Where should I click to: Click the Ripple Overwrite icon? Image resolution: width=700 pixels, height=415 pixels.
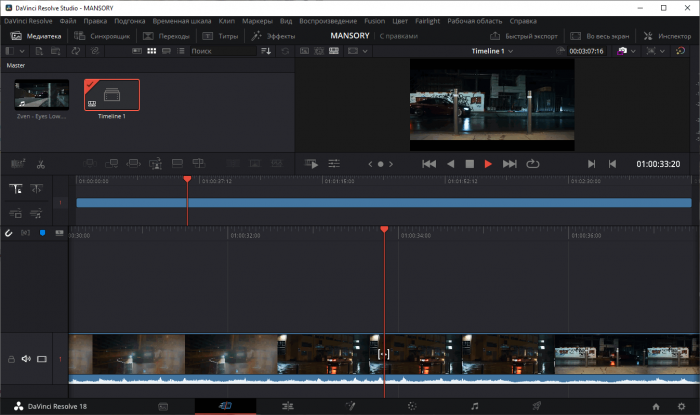coord(133,164)
